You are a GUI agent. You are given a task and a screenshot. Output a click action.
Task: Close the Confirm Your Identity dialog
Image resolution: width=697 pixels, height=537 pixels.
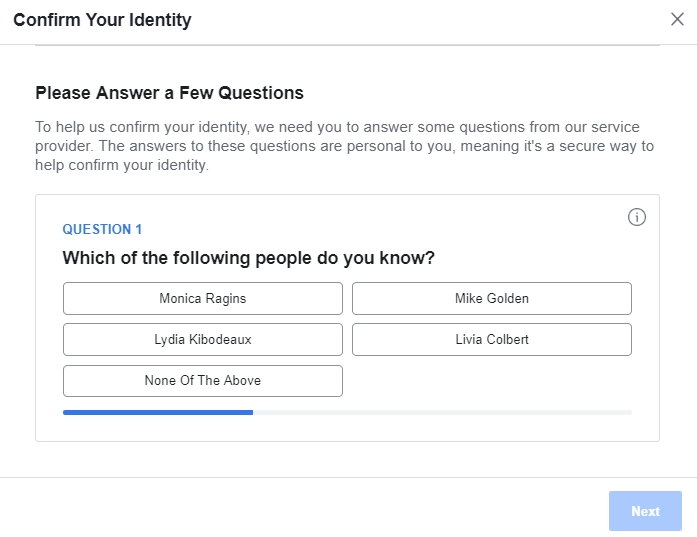pyautogui.click(x=677, y=19)
